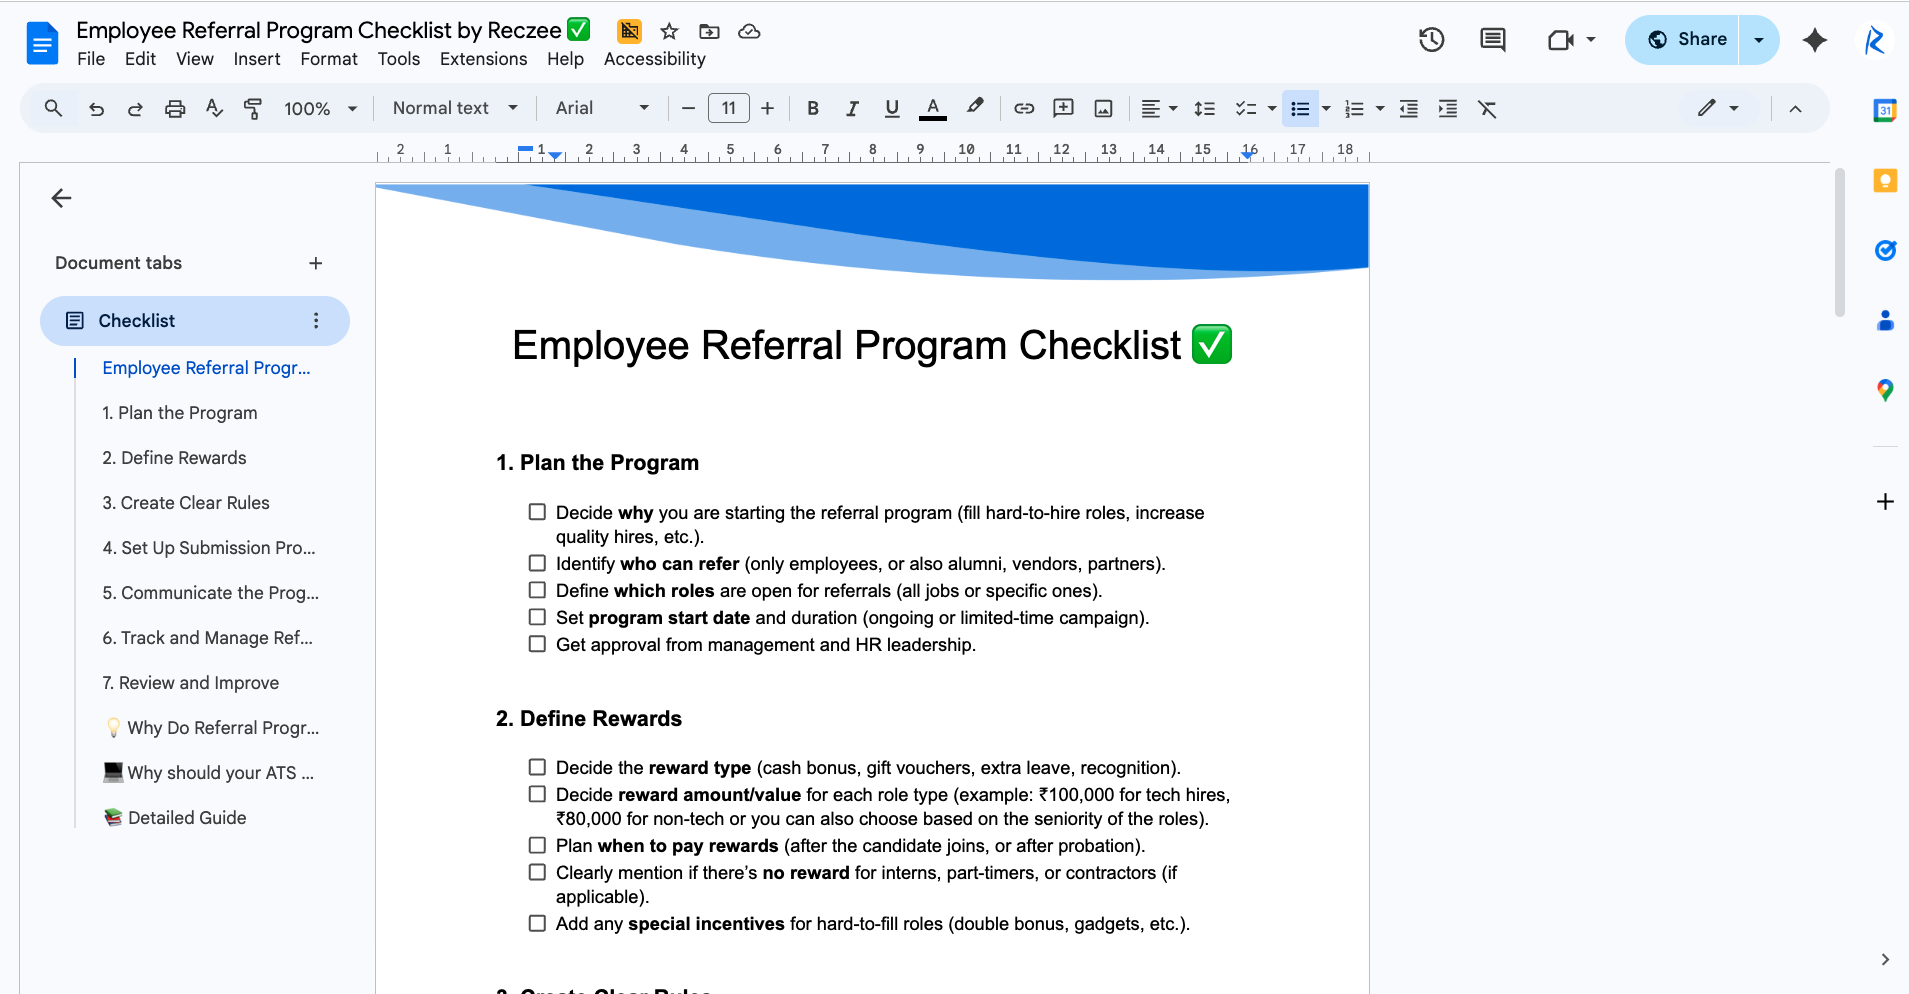Select the Paint format roller icon
Screen dimensions: 1909x994
click(x=253, y=109)
